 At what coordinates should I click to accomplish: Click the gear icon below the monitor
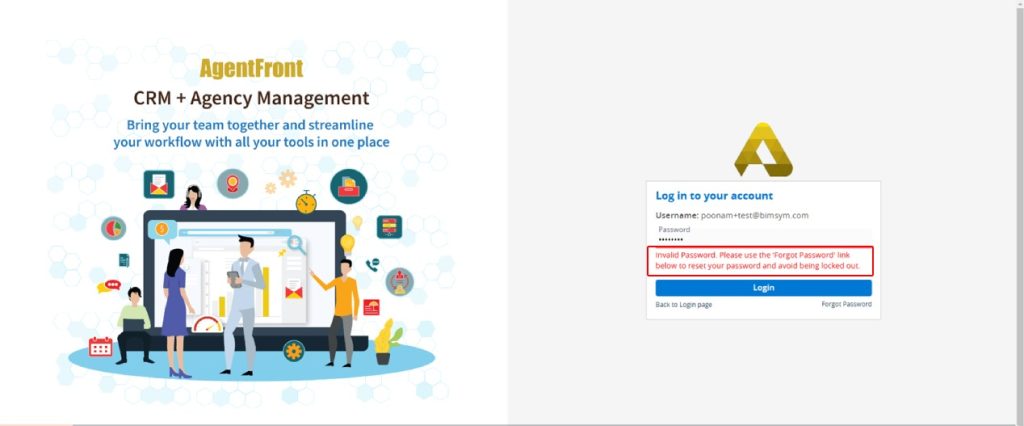click(x=293, y=350)
